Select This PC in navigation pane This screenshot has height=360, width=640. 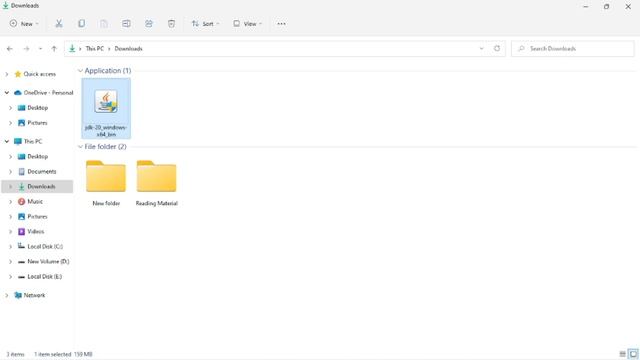[x=32, y=141]
